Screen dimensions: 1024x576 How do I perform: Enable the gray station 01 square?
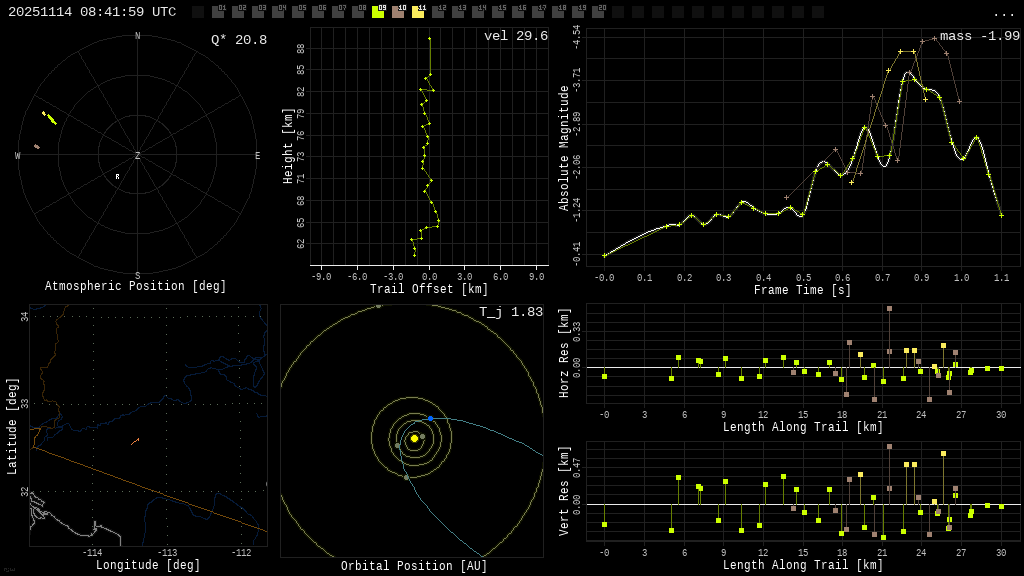pos(218,12)
